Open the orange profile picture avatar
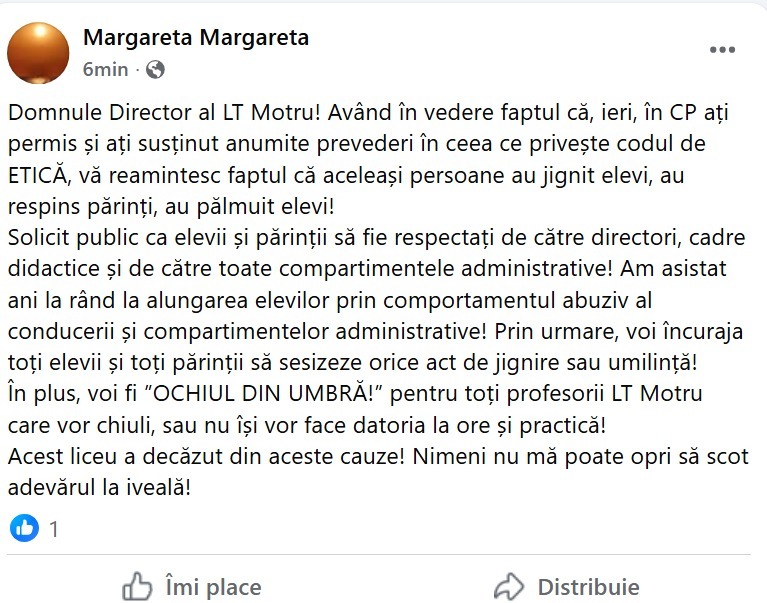The image size is (767, 603). click(38, 52)
